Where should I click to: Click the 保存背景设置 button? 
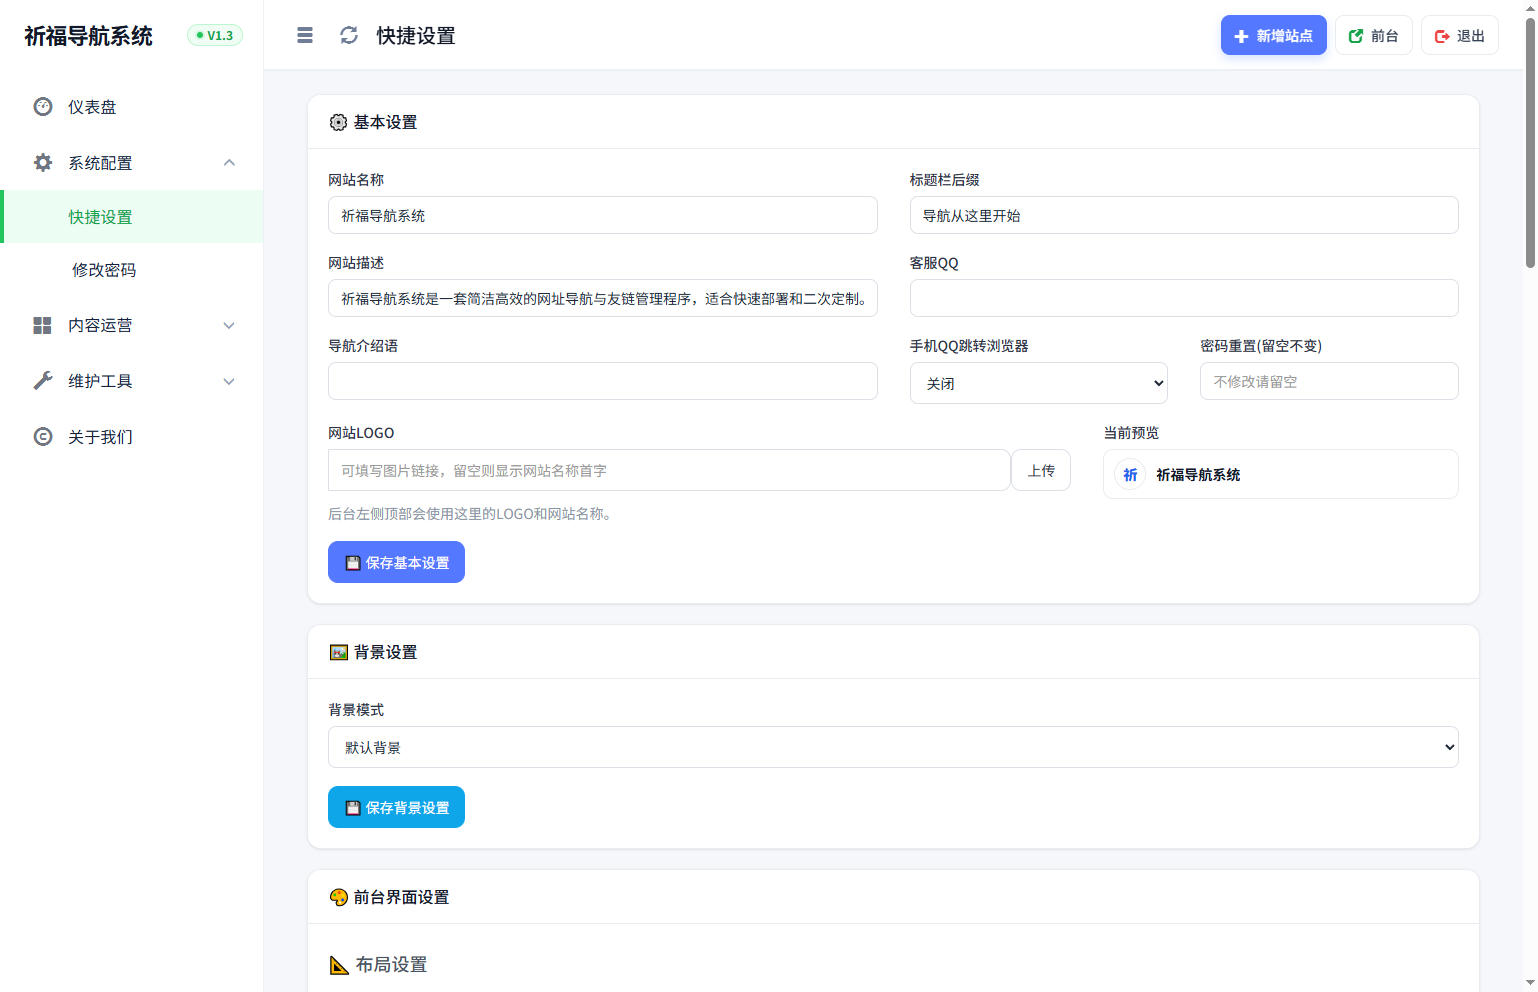[x=396, y=807]
